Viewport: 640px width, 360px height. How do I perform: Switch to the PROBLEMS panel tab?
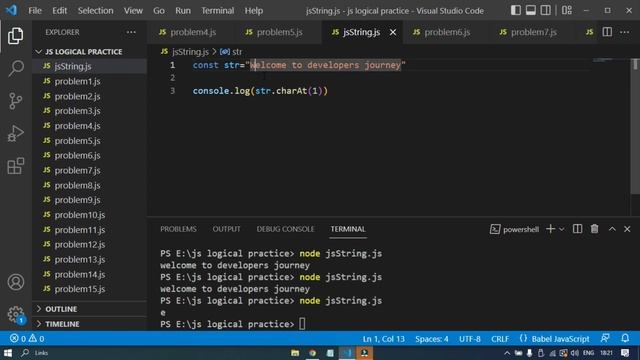coord(178,229)
